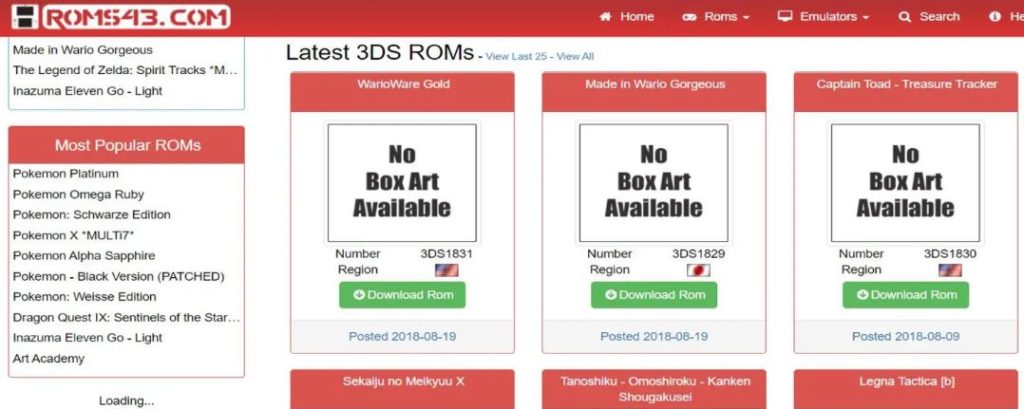Click the Made in Wario Gorgeous box art placeholder
The width and height of the screenshot is (1024, 409).
click(654, 183)
